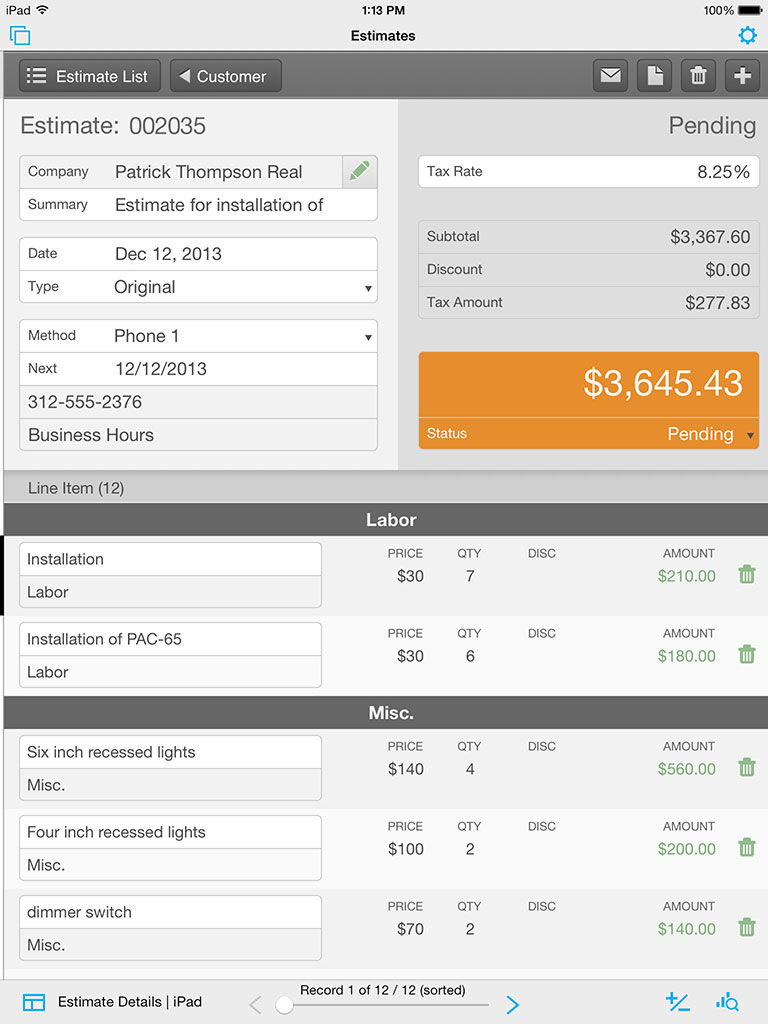
Task: Tap the Tax Rate field
Action: click(x=588, y=172)
